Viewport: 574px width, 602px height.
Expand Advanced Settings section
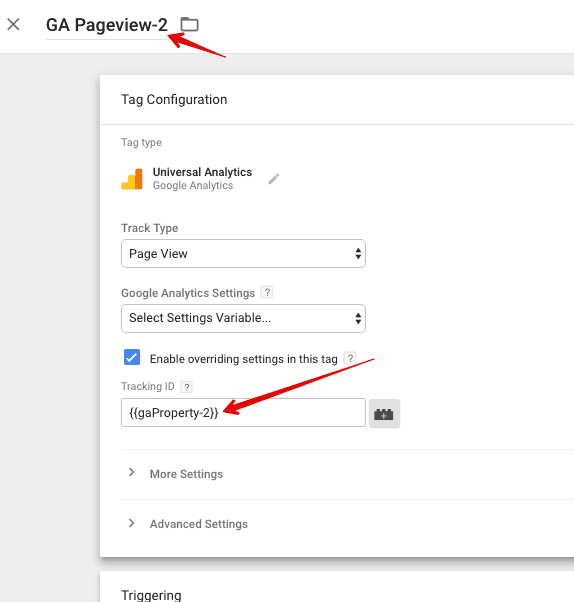[x=188, y=524]
